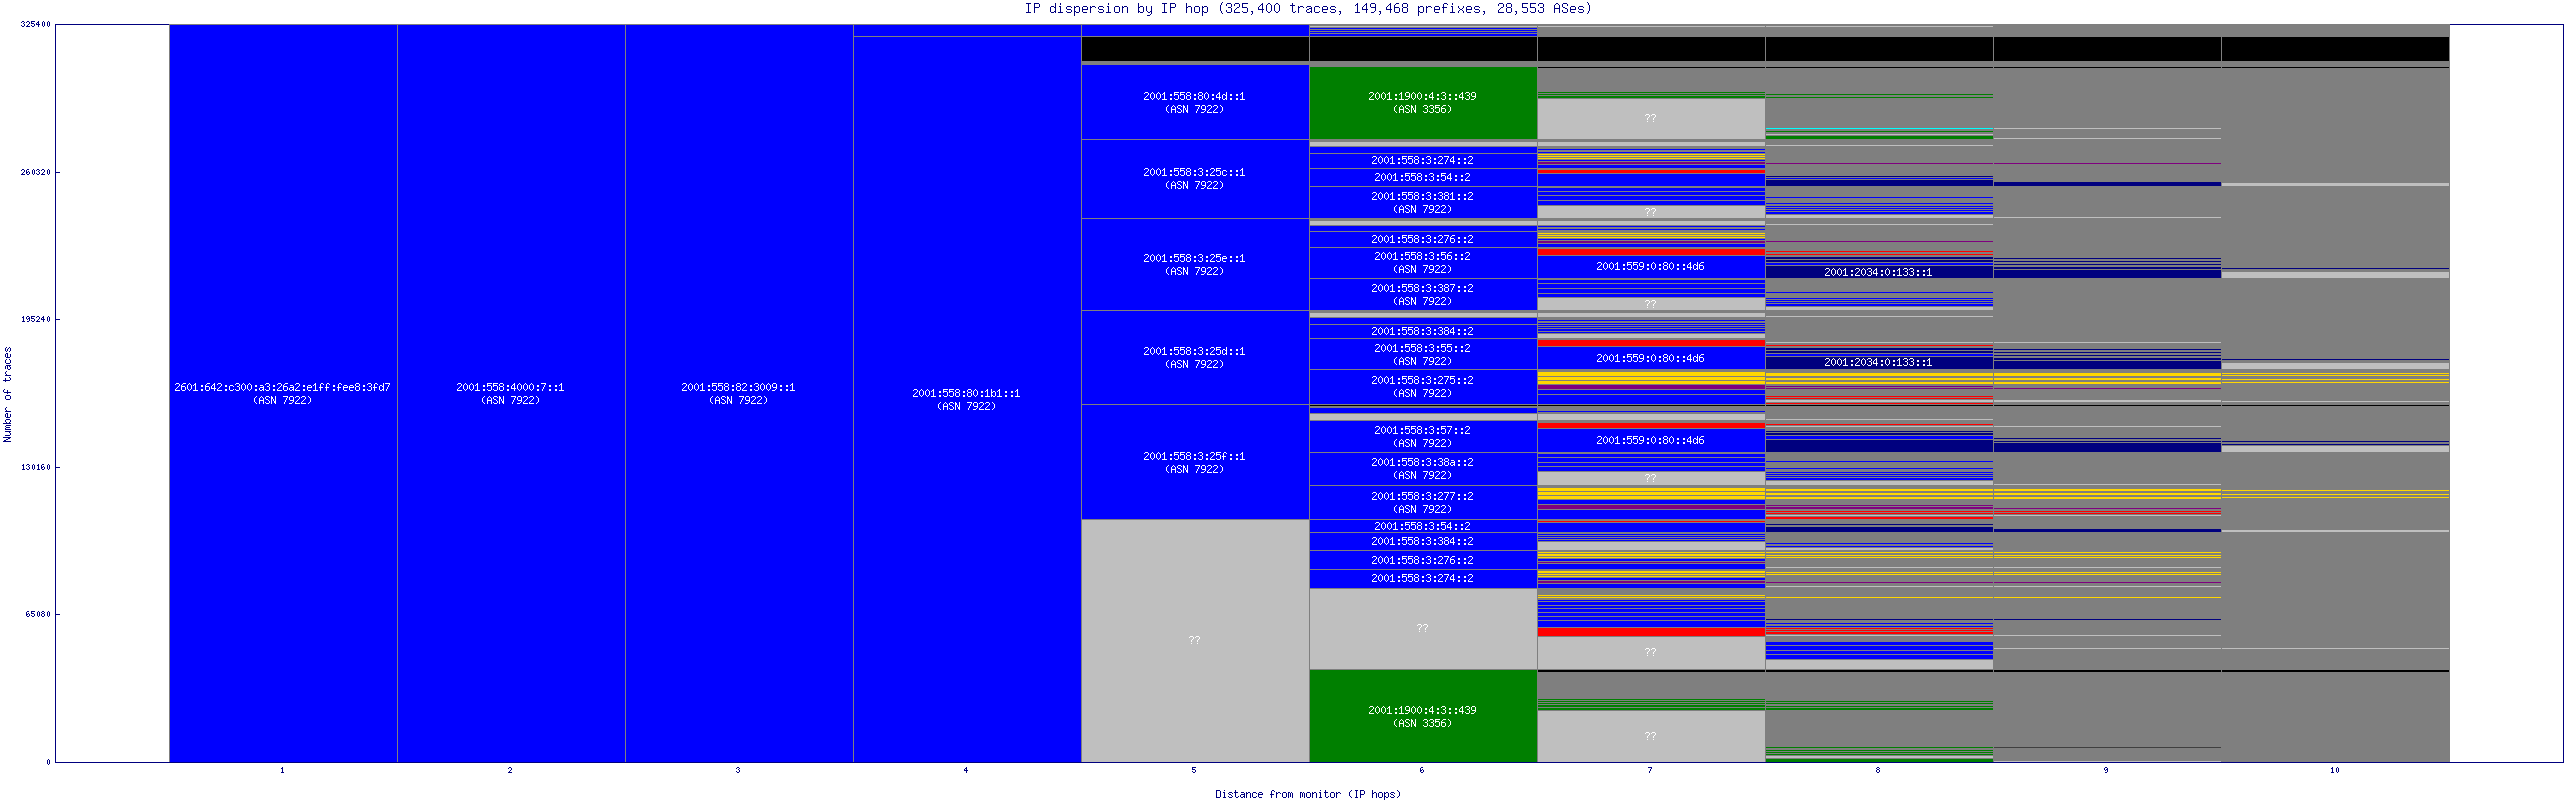Select the 2001:558:3:381::2 label
2564x800 pixels.
click(x=1422, y=203)
